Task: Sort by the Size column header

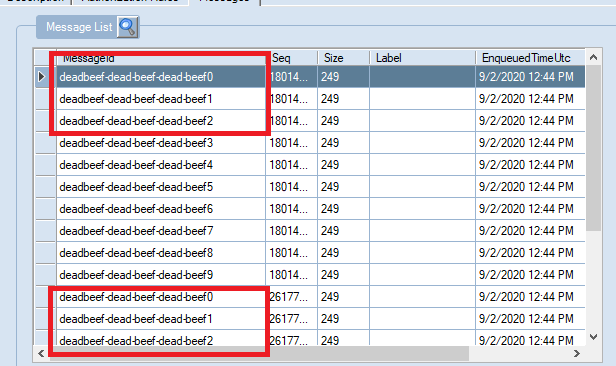Action: 343,58
